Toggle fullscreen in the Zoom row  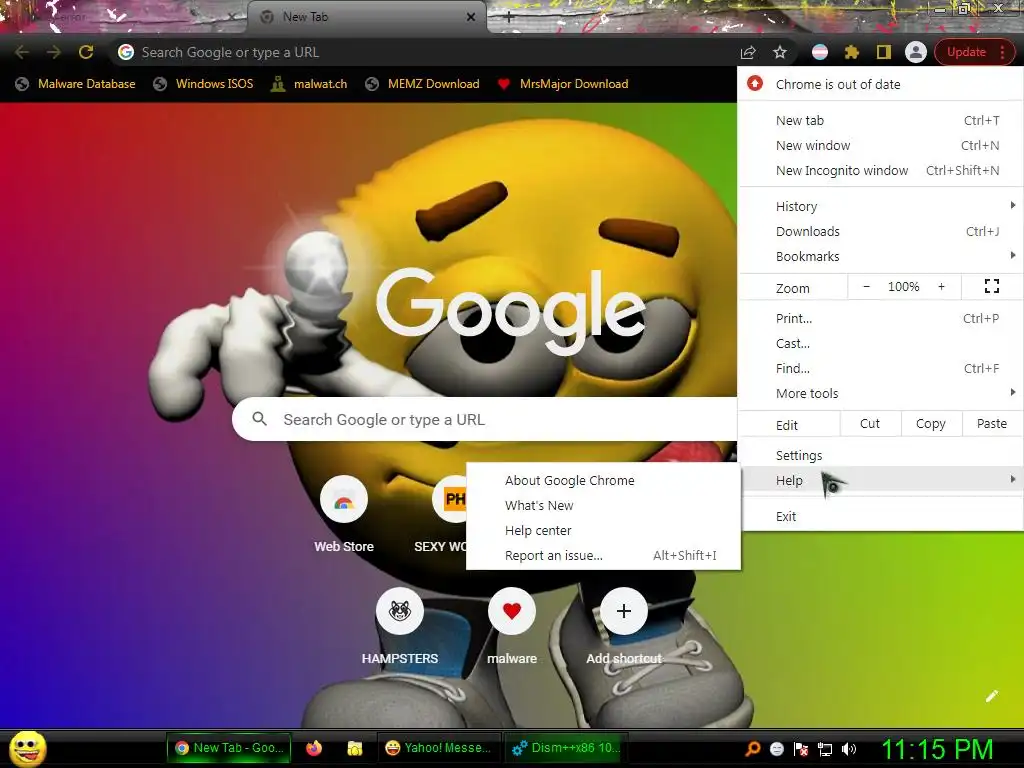(991, 286)
